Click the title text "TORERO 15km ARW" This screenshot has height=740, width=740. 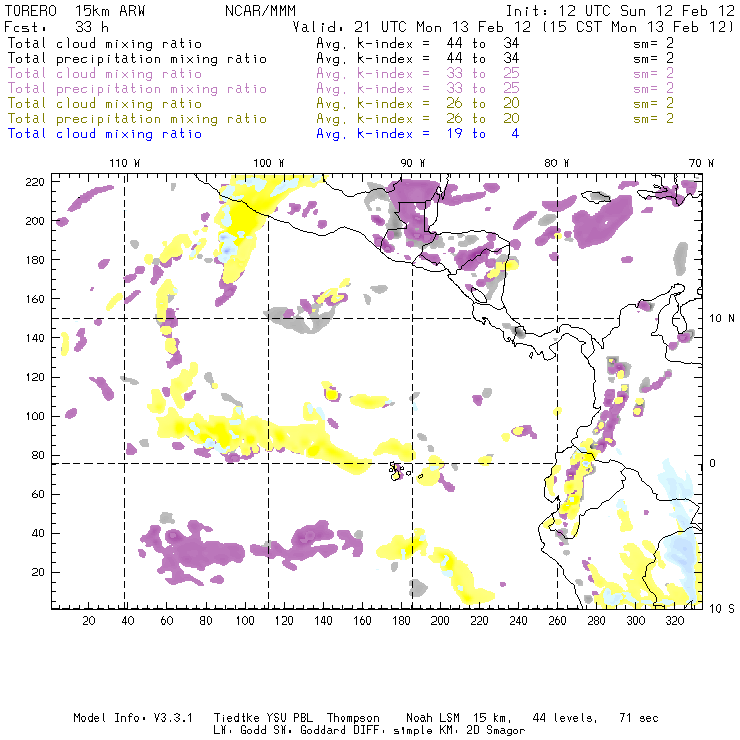click(x=75, y=11)
